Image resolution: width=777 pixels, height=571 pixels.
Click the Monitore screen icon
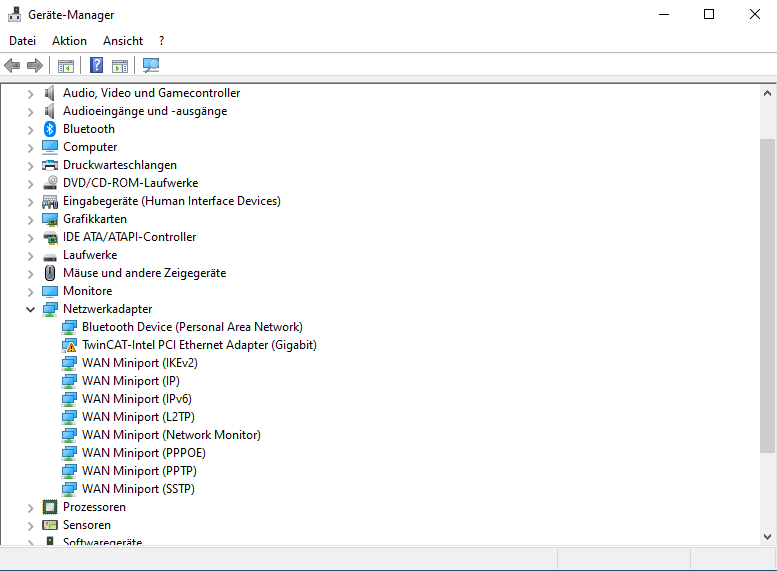50,291
